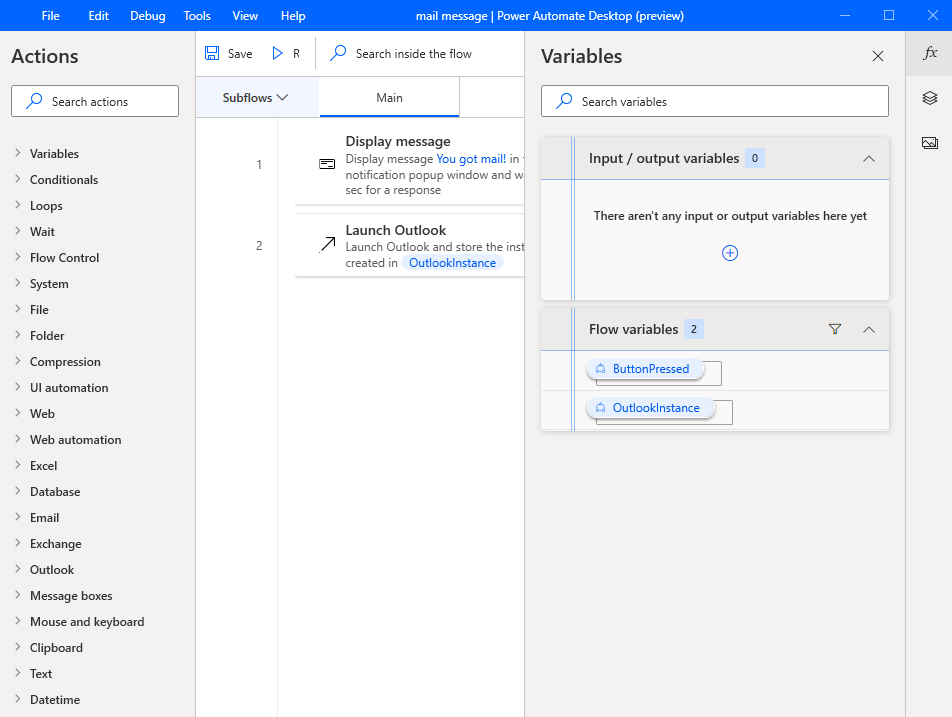Open the Help menu

[x=293, y=16]
